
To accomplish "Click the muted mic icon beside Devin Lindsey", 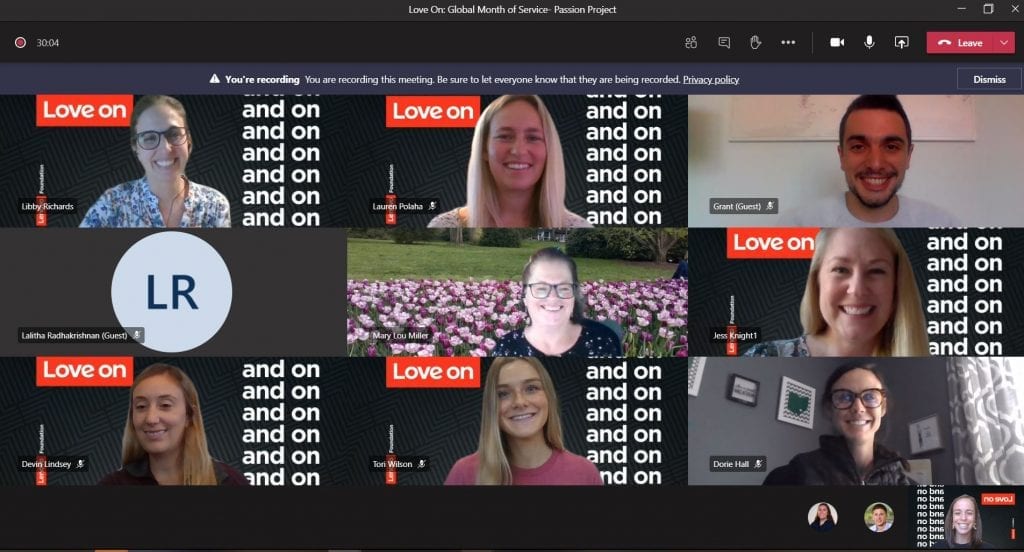I will click(80, 464).
